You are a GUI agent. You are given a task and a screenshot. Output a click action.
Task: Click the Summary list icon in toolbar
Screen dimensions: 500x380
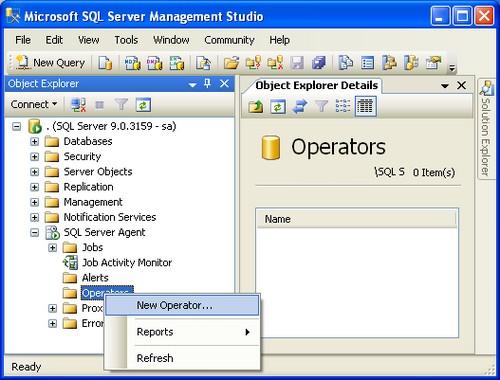tap(367, 63)
